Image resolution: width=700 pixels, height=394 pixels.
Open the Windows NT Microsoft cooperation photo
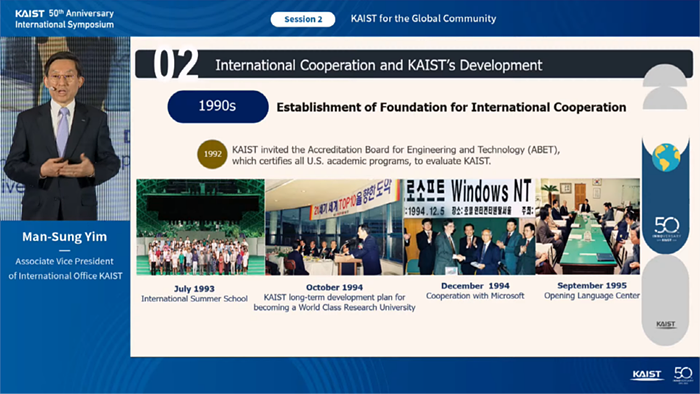[469, 227]
